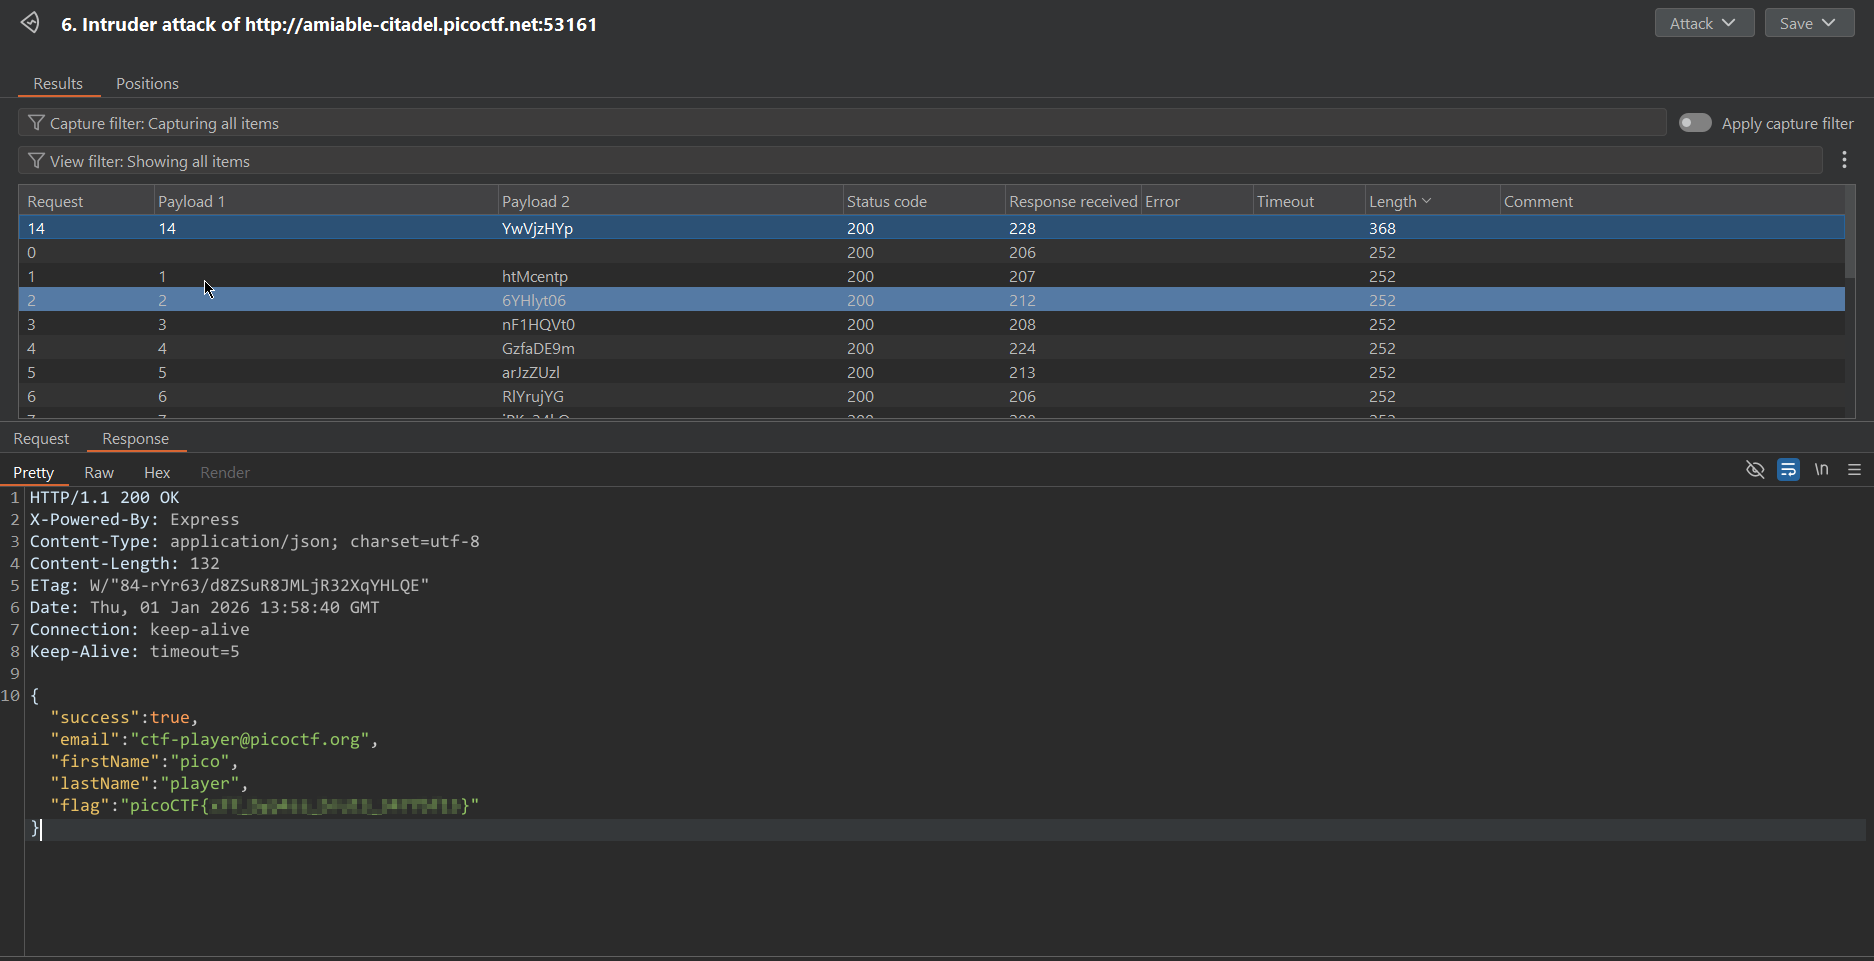Show non-printable characters with \n icon
The width and height of the screenshot is (1874, 961).
point(1821,470)
